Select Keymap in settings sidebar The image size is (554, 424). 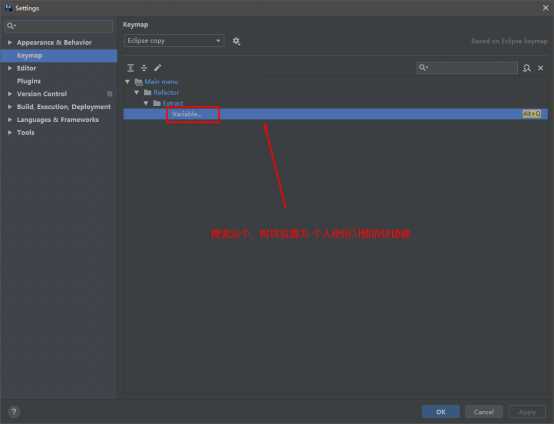click(59, 56)
